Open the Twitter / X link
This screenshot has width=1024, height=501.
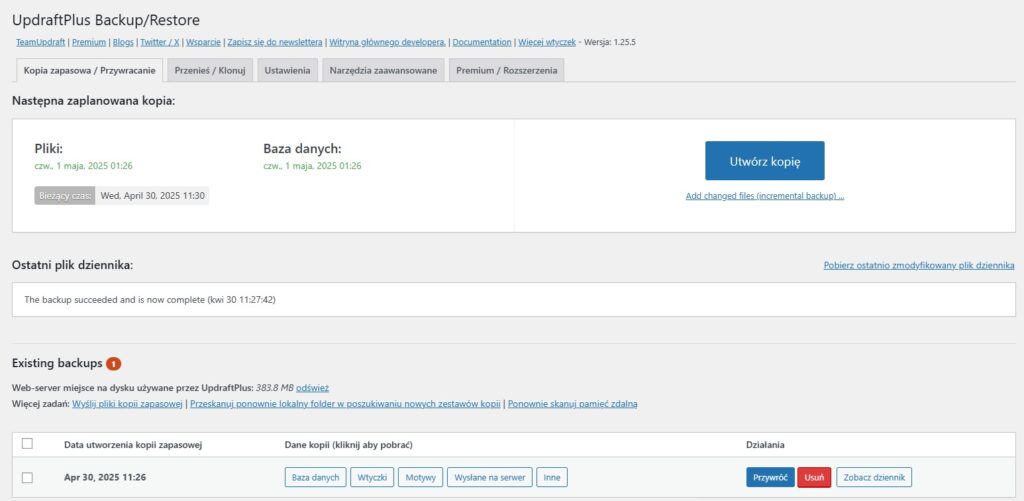(x=160, y=42)
